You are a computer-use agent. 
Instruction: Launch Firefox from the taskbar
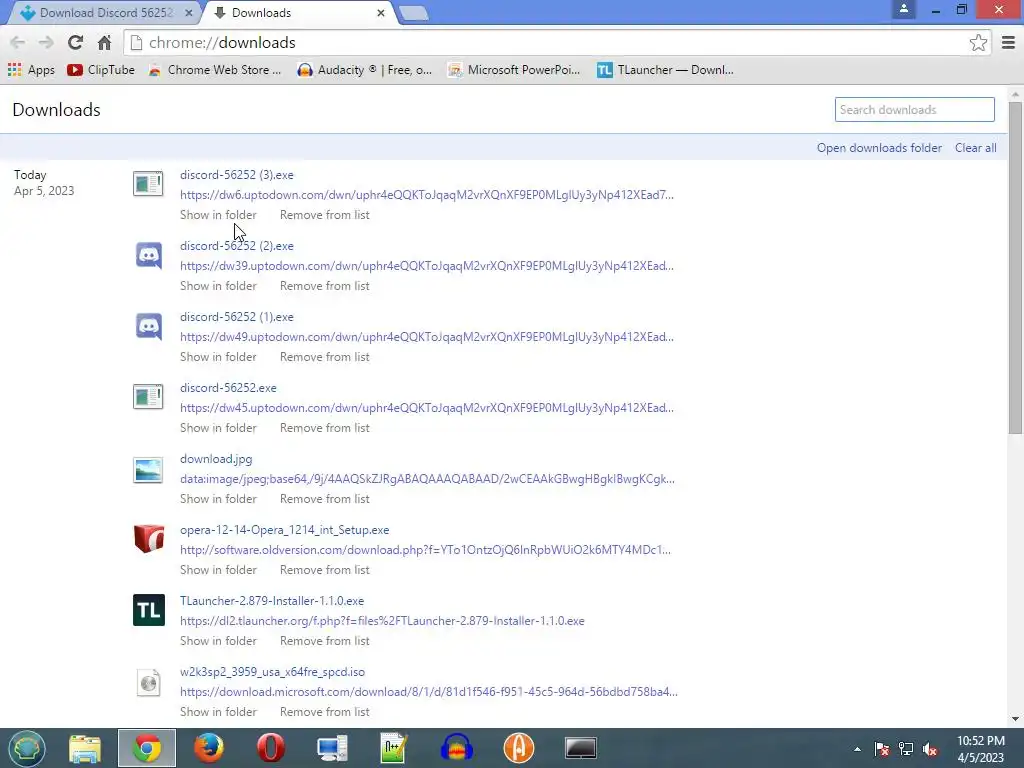pyautogui.click(x=209, y=748)
